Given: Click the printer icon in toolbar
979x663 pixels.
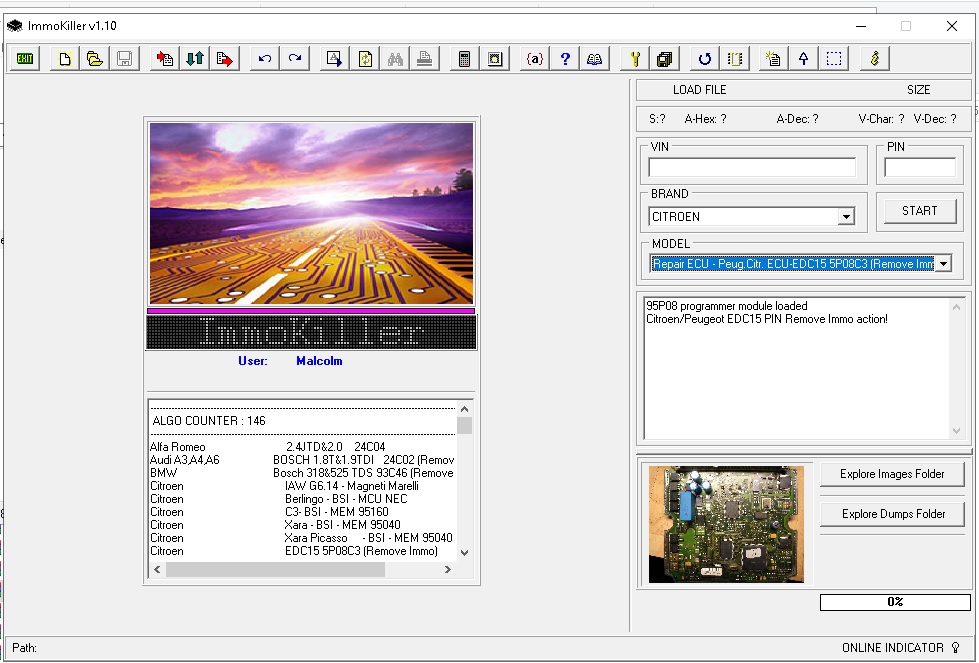Looking at the screenshot, I should [x=425, y=59].
